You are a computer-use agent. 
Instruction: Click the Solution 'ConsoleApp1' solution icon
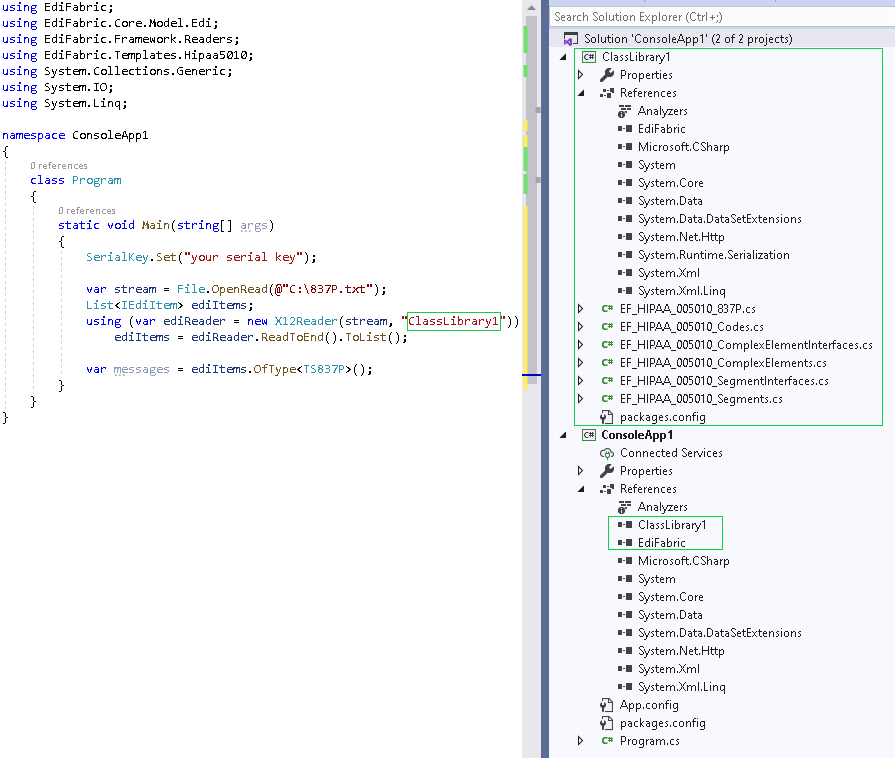click(x=570, y=39)
